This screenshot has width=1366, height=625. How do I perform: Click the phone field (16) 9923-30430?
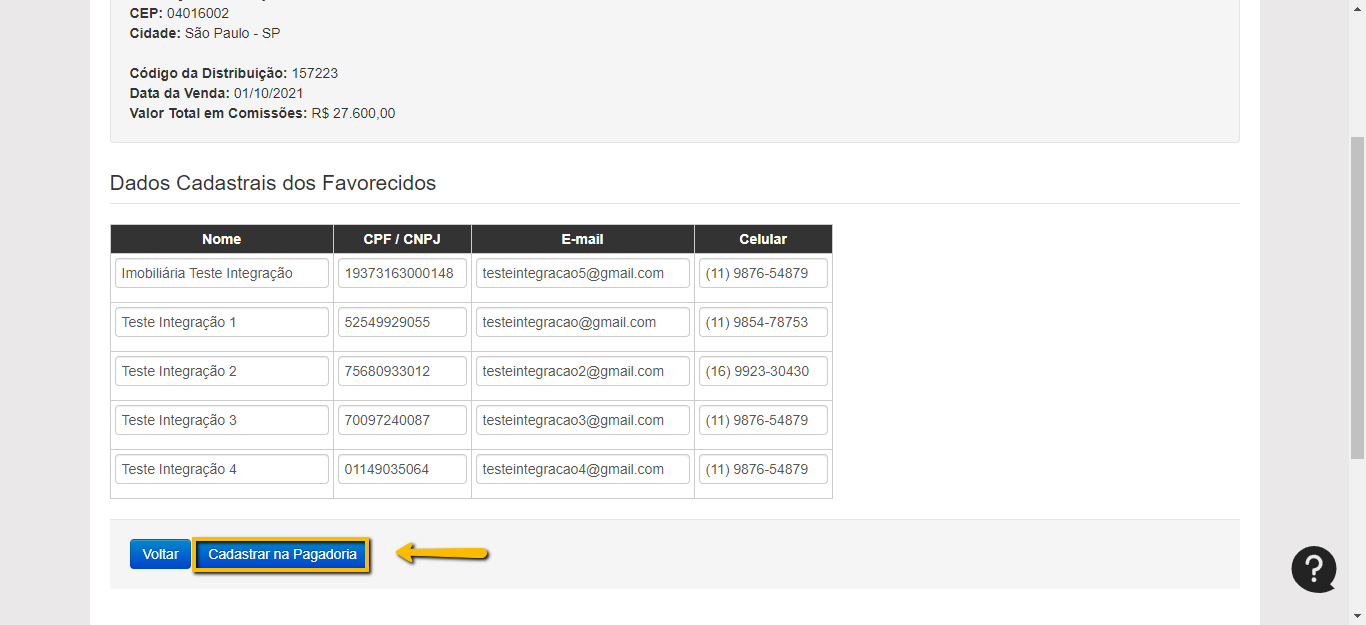pyautogui.click(x=762, y=371)
